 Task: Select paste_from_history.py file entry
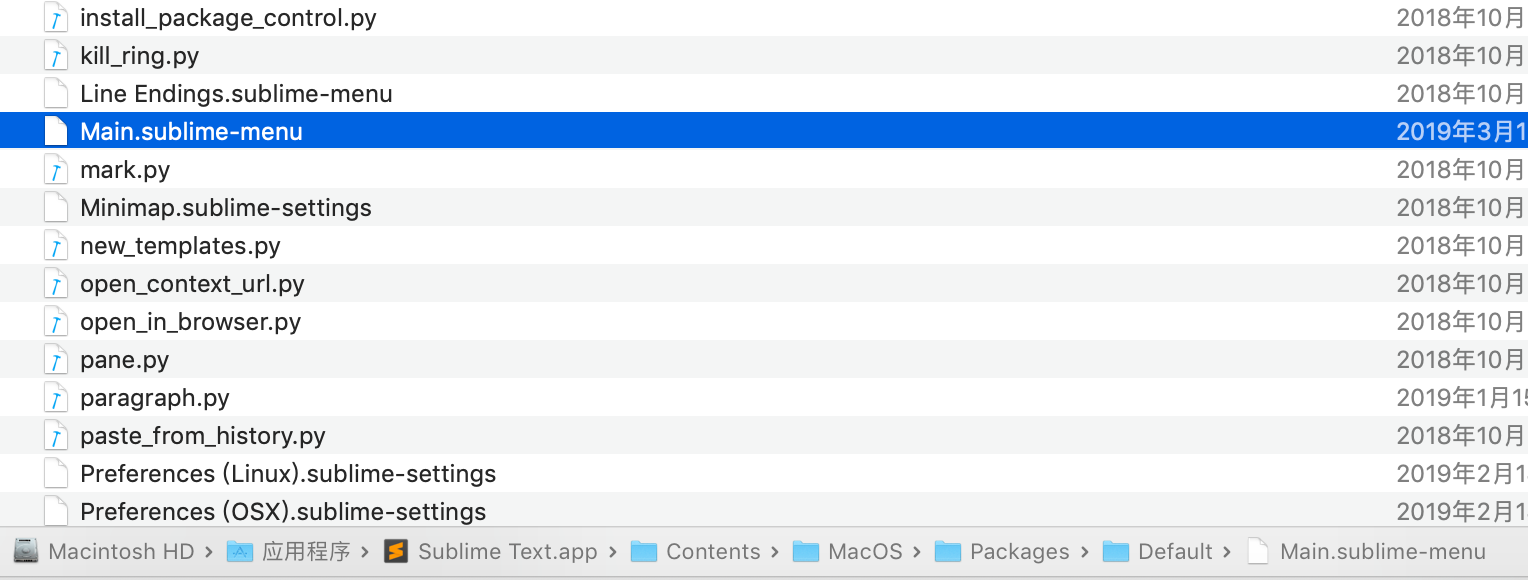[764, 436]
